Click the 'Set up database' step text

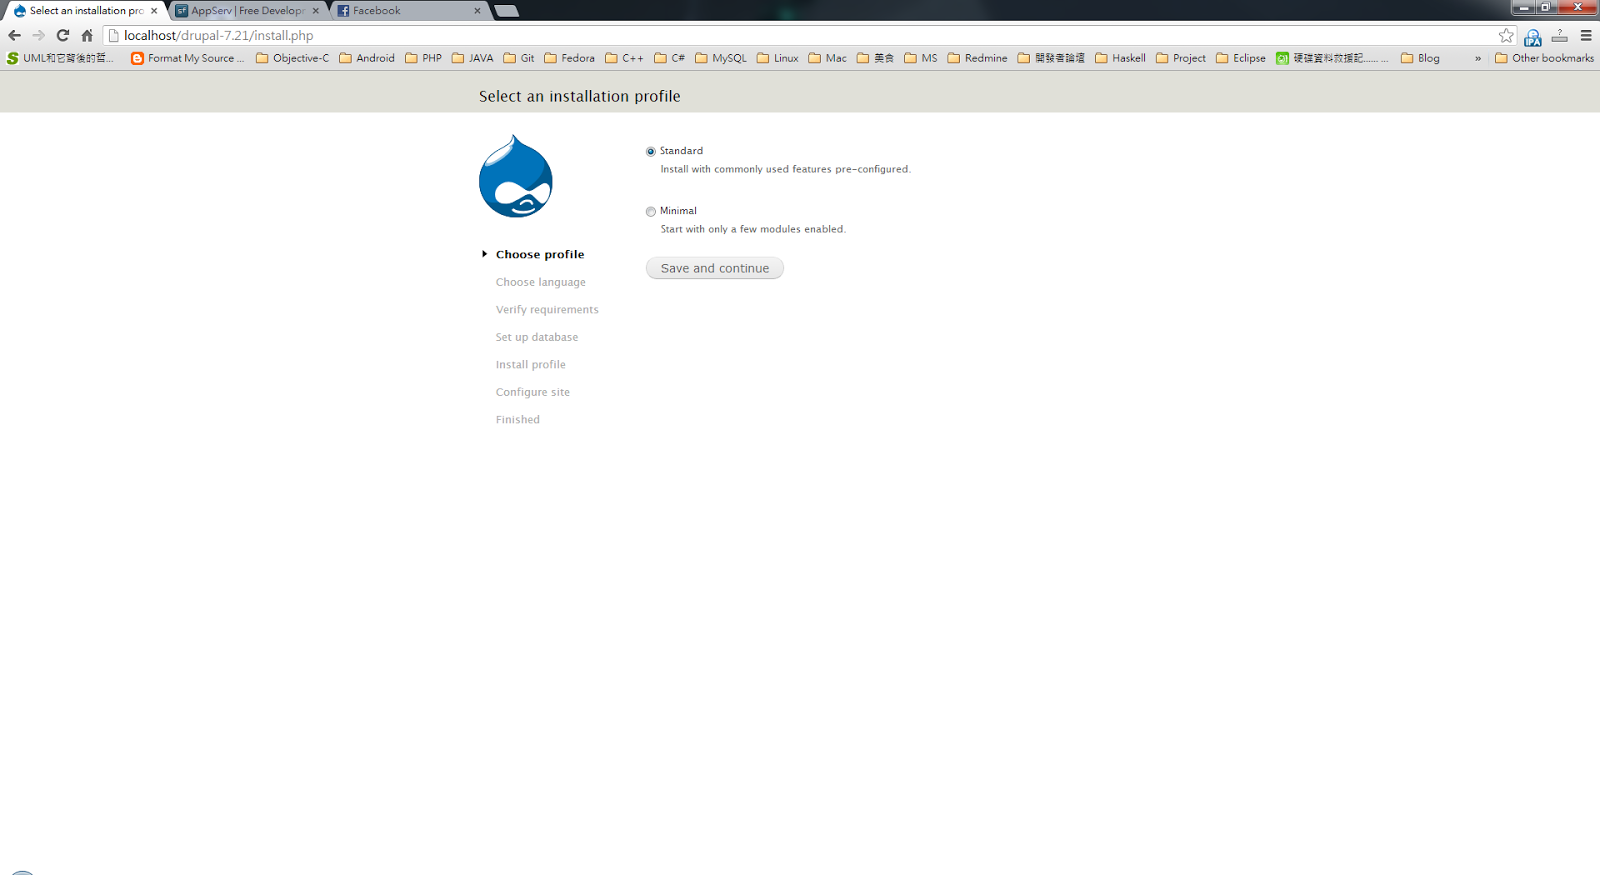point(537,337)
